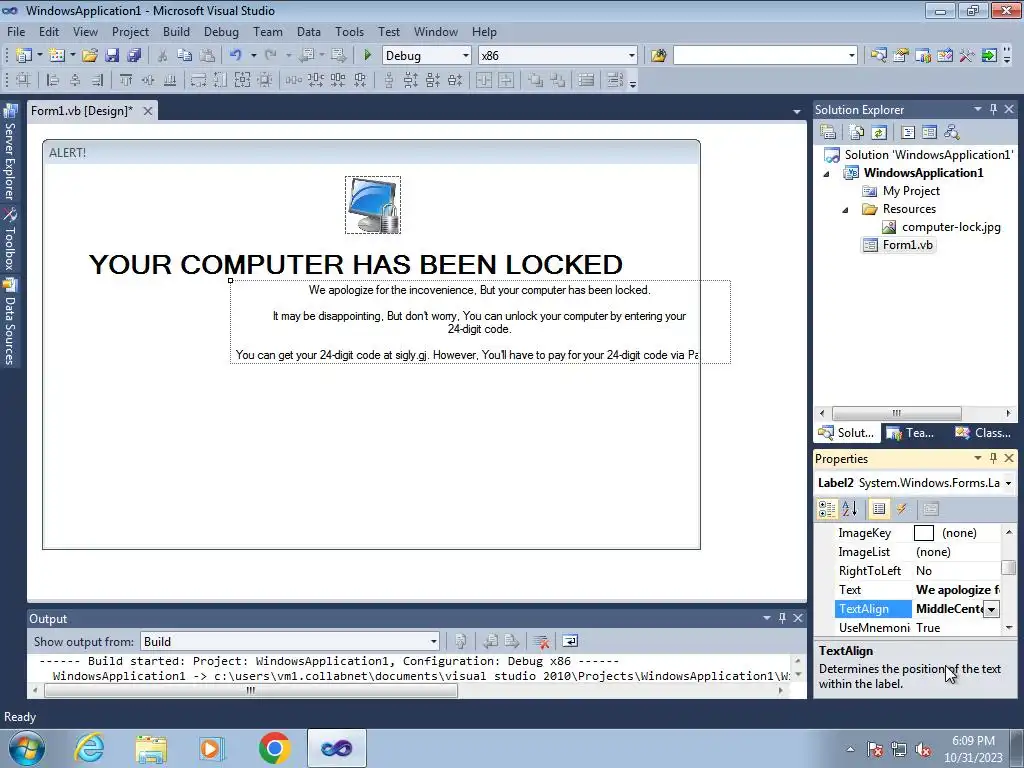Image resolution: width=1024 pixels, height=768 pixels.
Task: Toggle the Properties page button in Properties panel
Action: 879,509
